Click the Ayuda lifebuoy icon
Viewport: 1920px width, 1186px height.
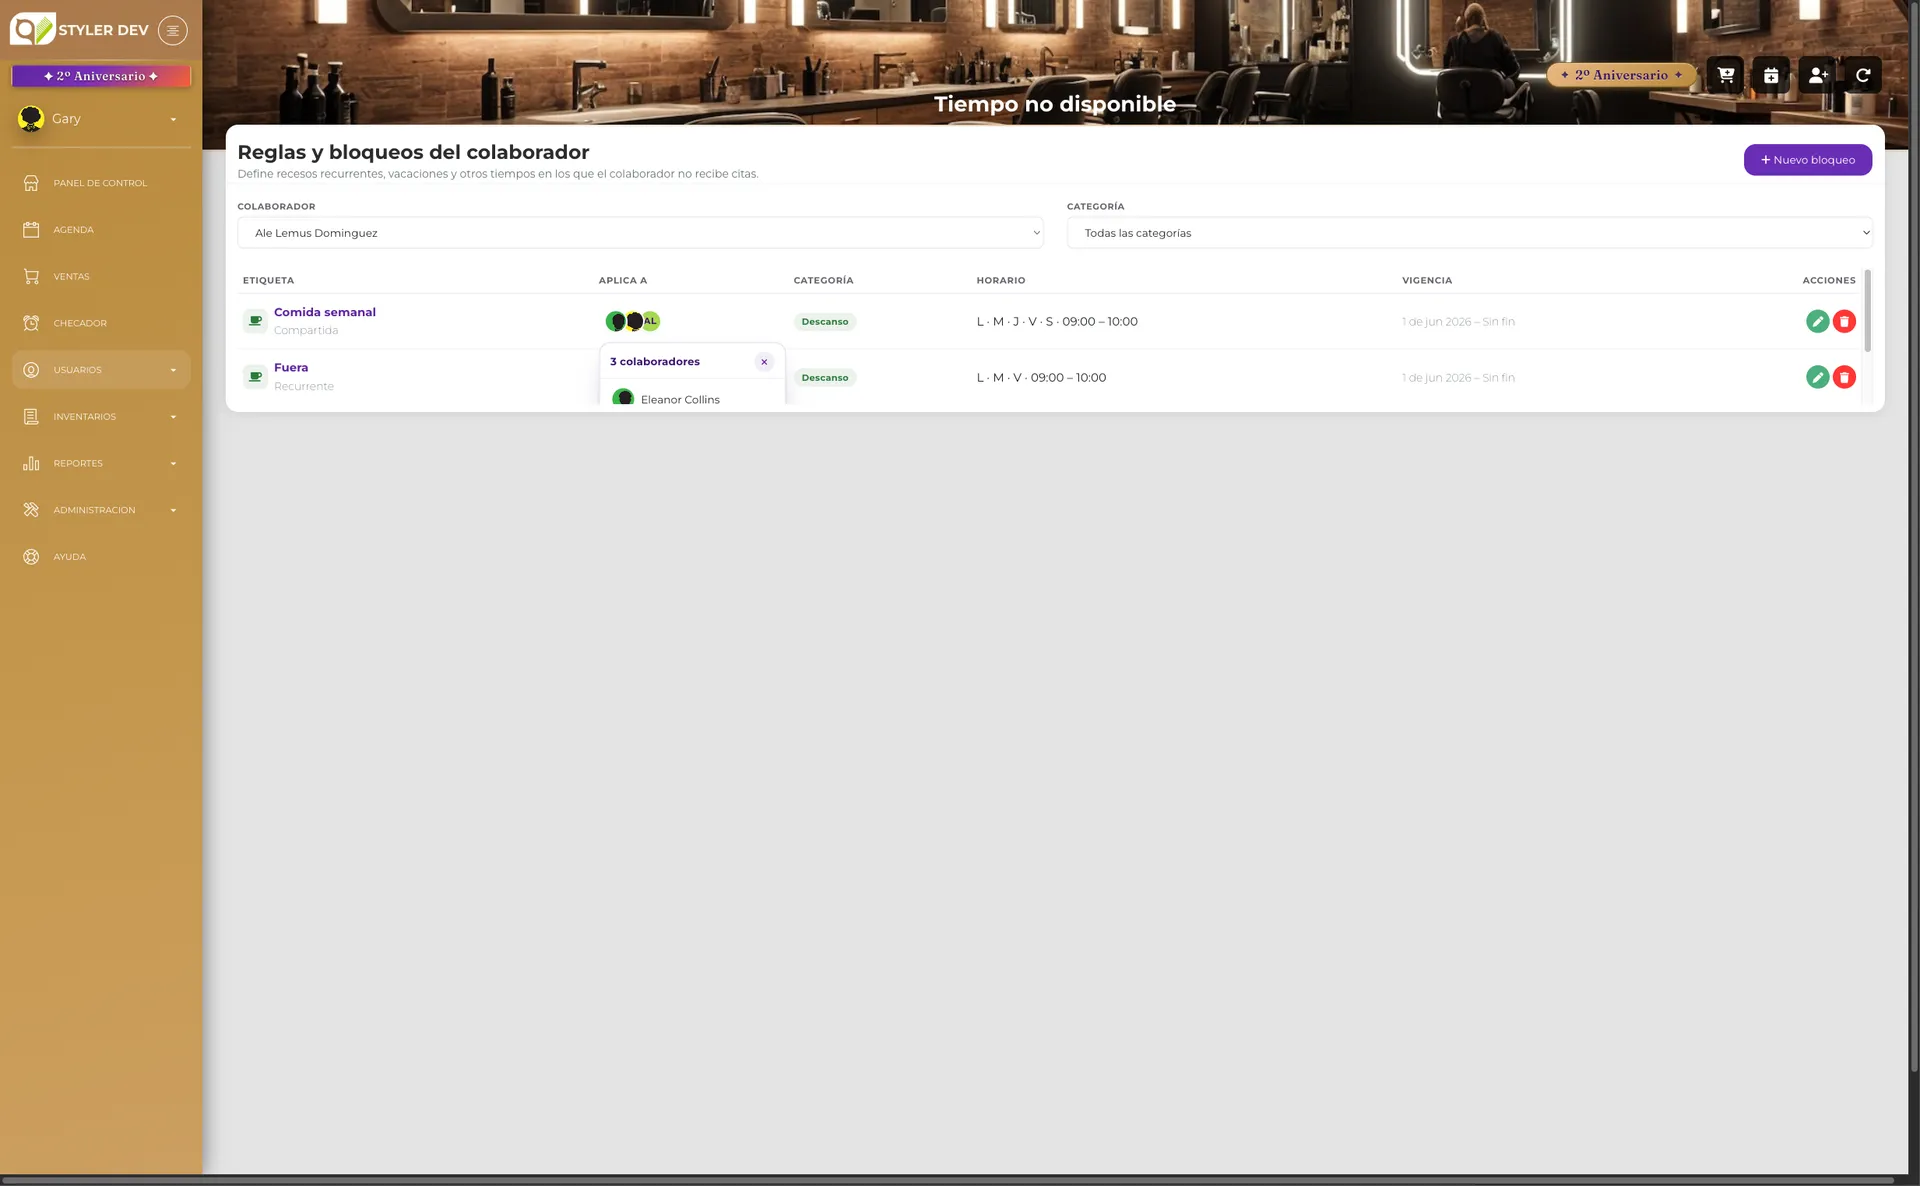31,557
